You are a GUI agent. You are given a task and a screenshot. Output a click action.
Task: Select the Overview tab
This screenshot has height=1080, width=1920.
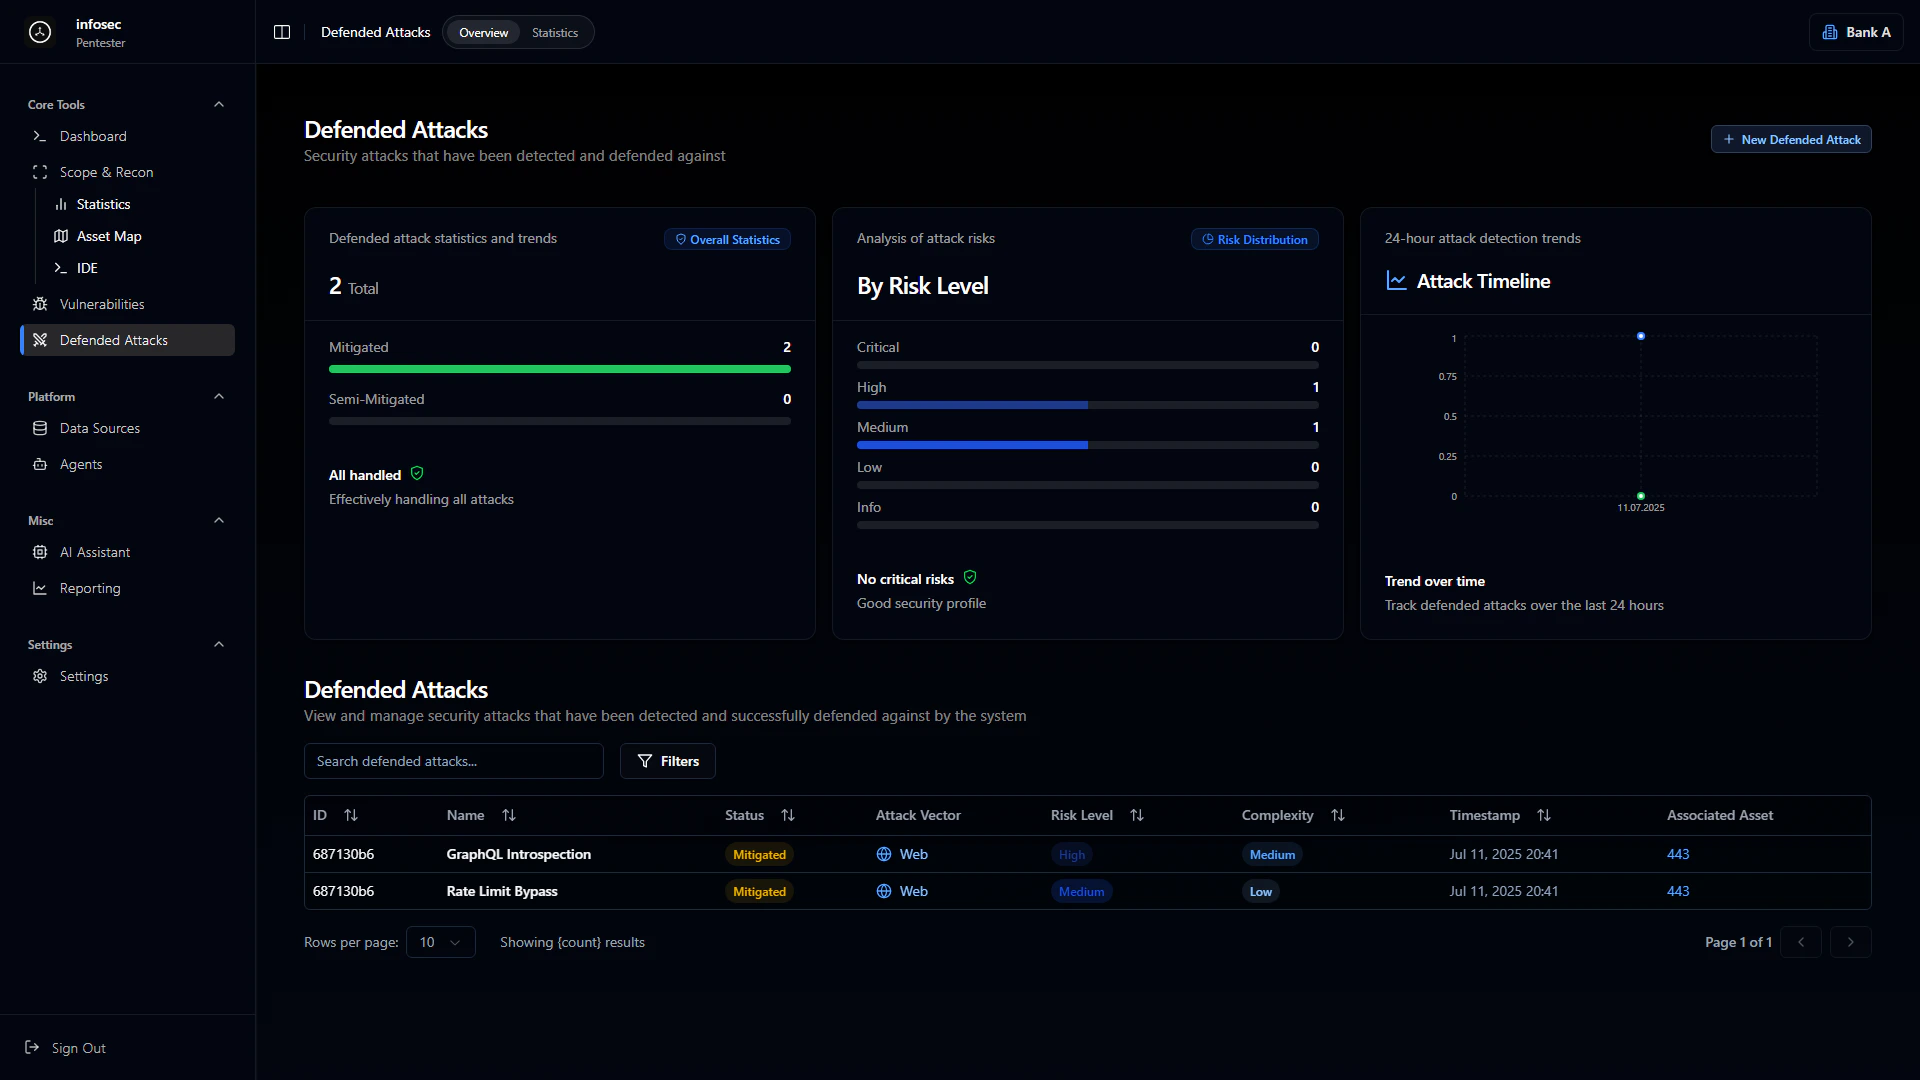click(483, 32)
